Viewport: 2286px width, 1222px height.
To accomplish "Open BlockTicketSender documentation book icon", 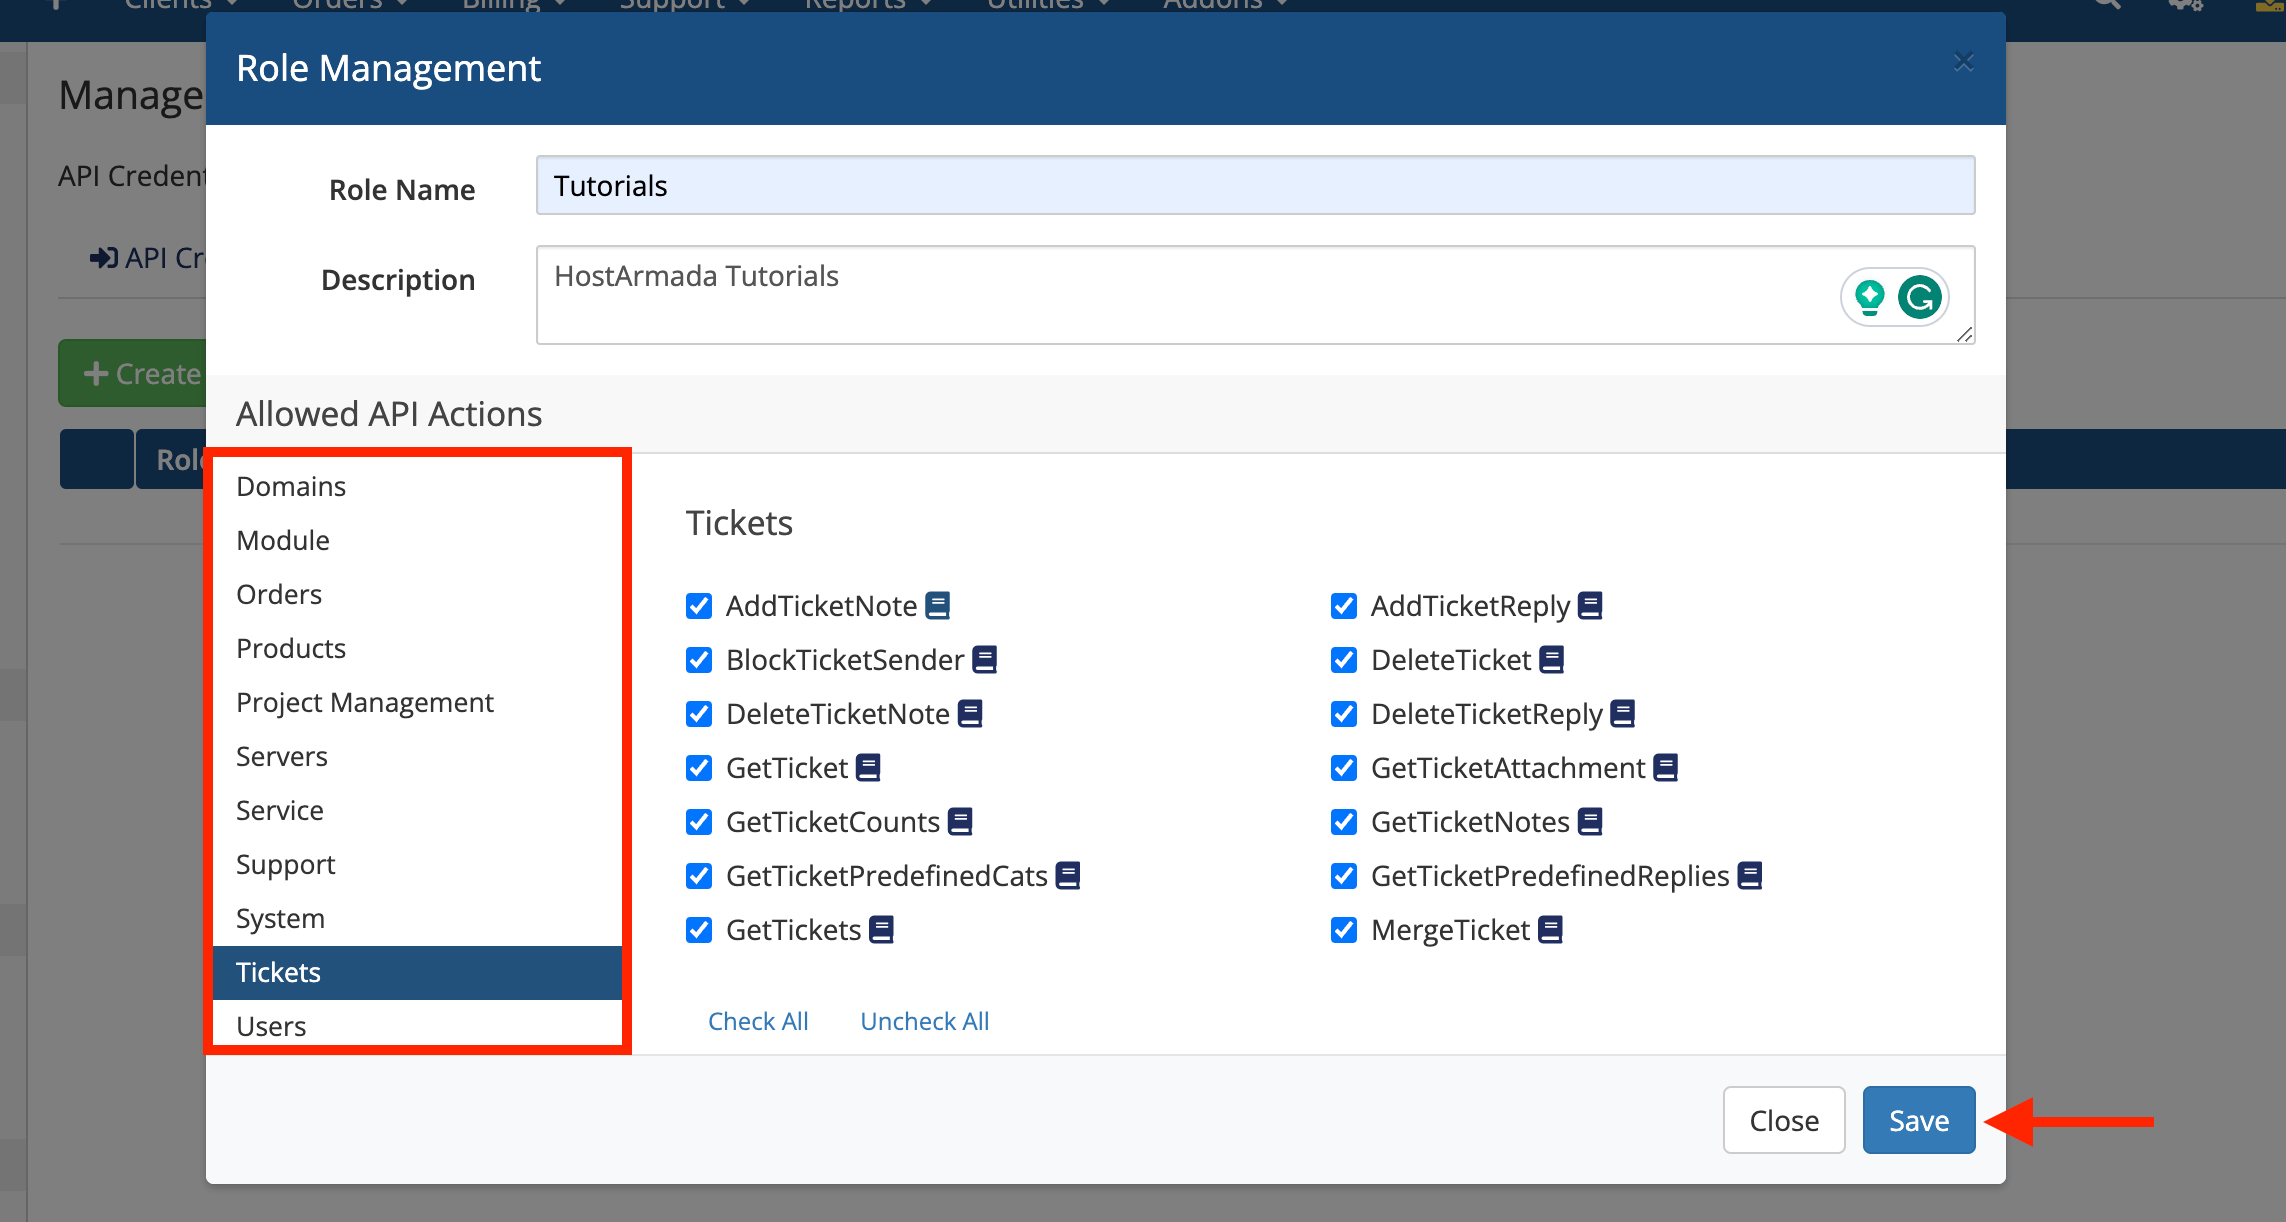I will tap(985, 660).
